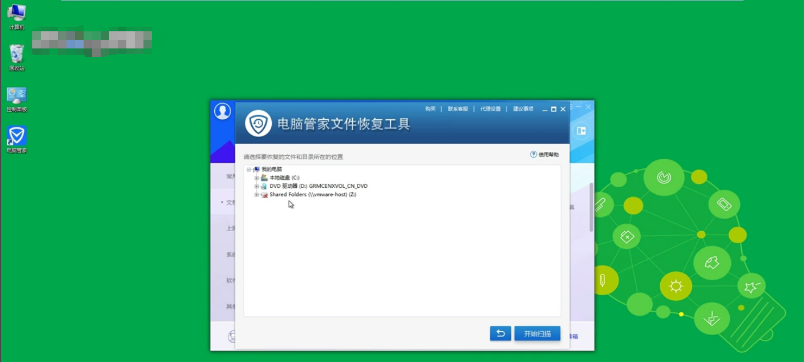This screenshot has width=804, height=362.
Task: Select Shared Folders (\\vmware-host) (Z:)
Action: 313,195
